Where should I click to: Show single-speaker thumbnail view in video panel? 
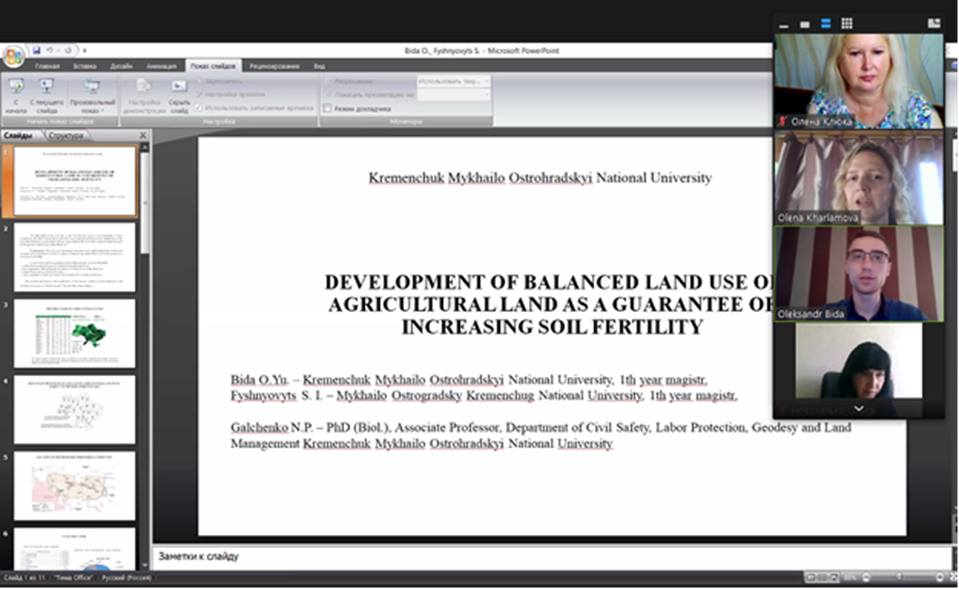coord(805,24)
